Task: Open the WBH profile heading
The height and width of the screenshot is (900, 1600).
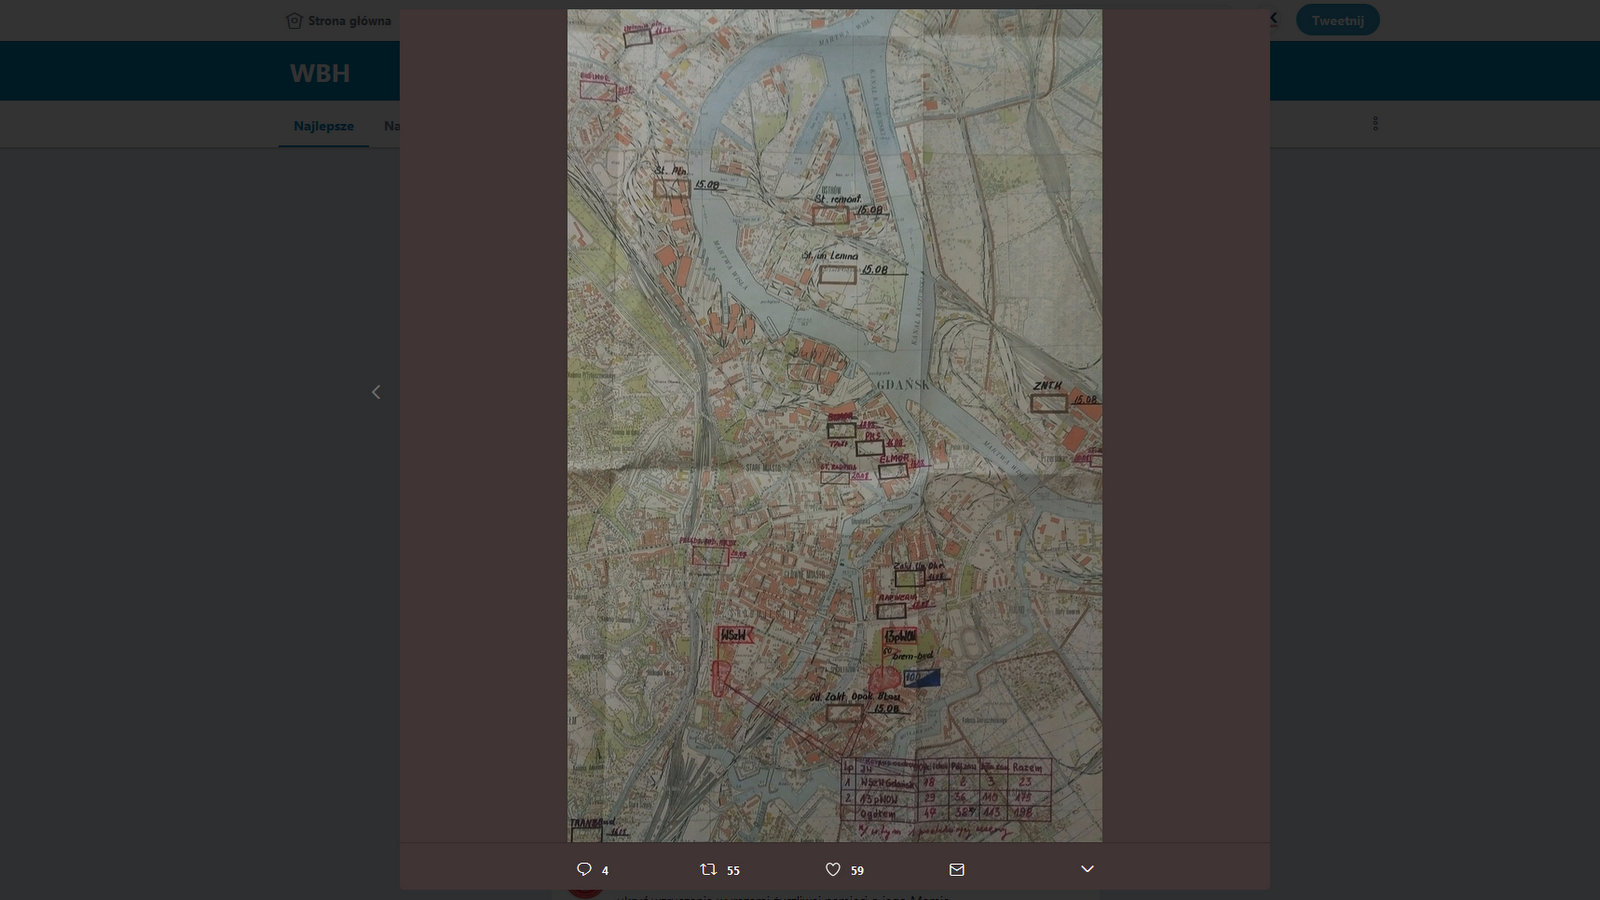Action: click(320, 73)
